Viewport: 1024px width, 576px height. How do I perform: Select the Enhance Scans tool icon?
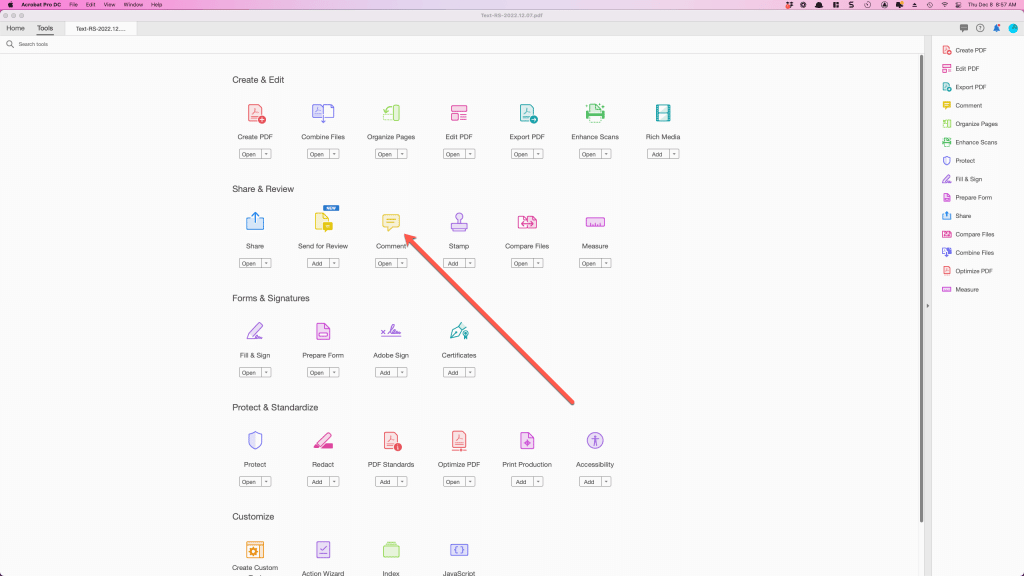coord(595,113)
